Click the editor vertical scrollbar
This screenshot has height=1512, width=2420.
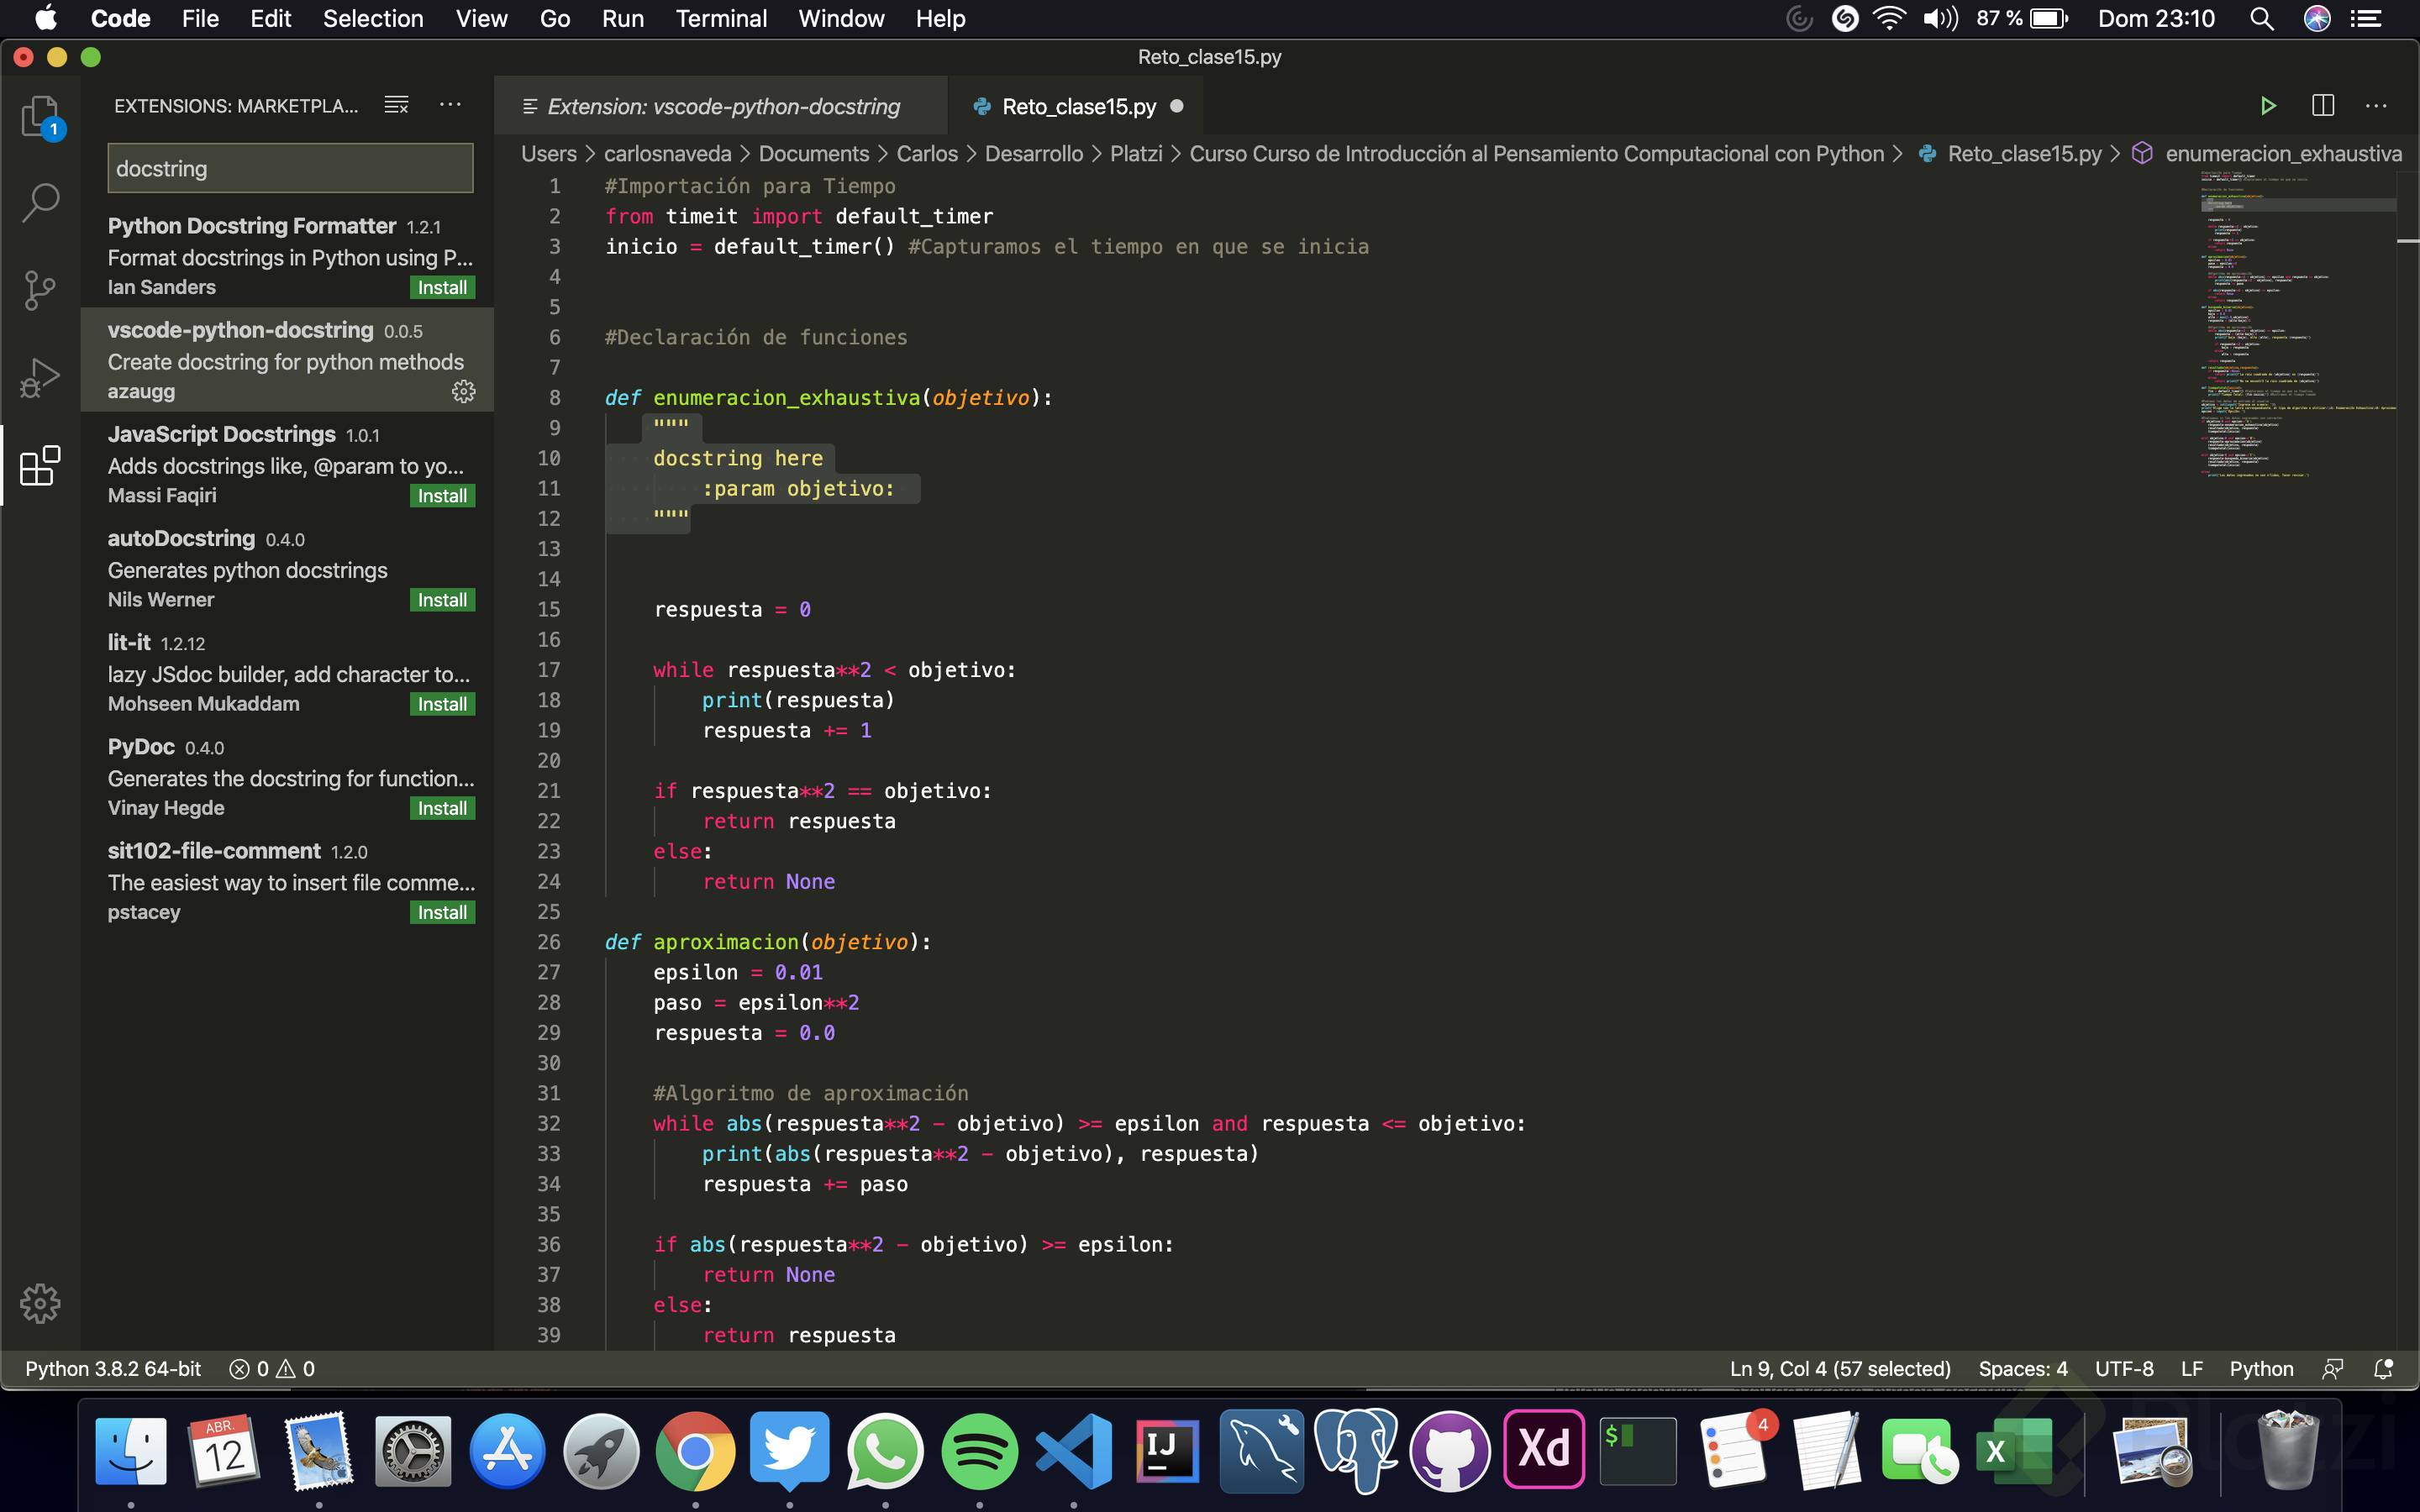tap(2407, 760)
